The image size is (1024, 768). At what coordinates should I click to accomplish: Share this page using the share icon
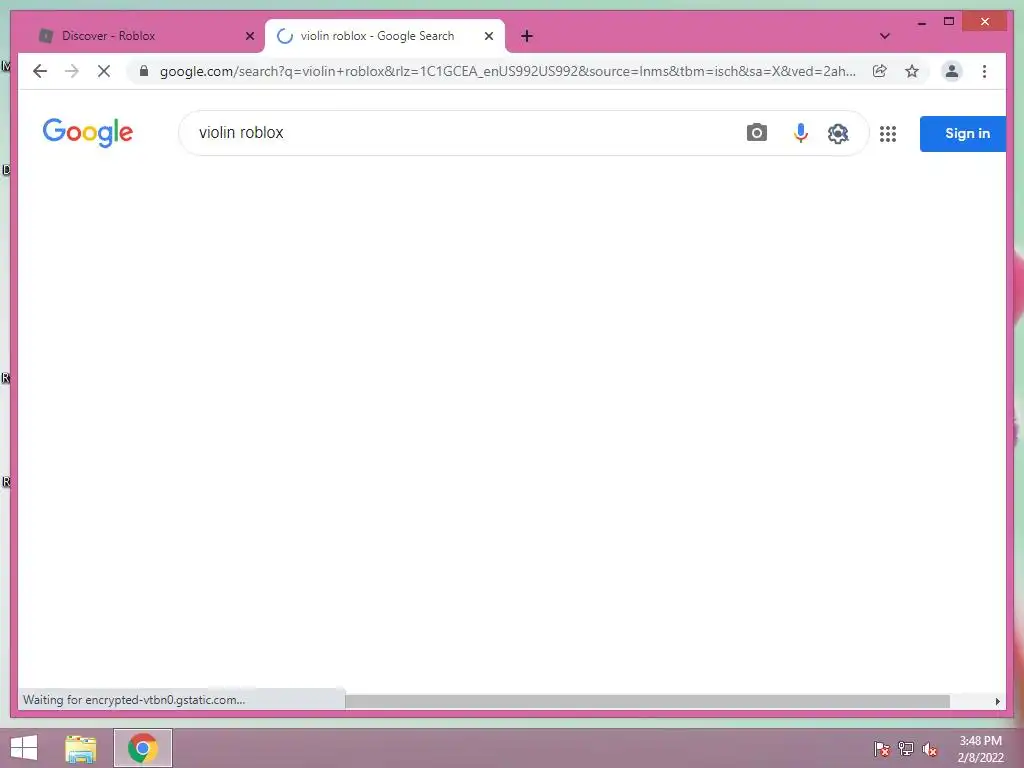pyautogui.click(x=880, y=71)
